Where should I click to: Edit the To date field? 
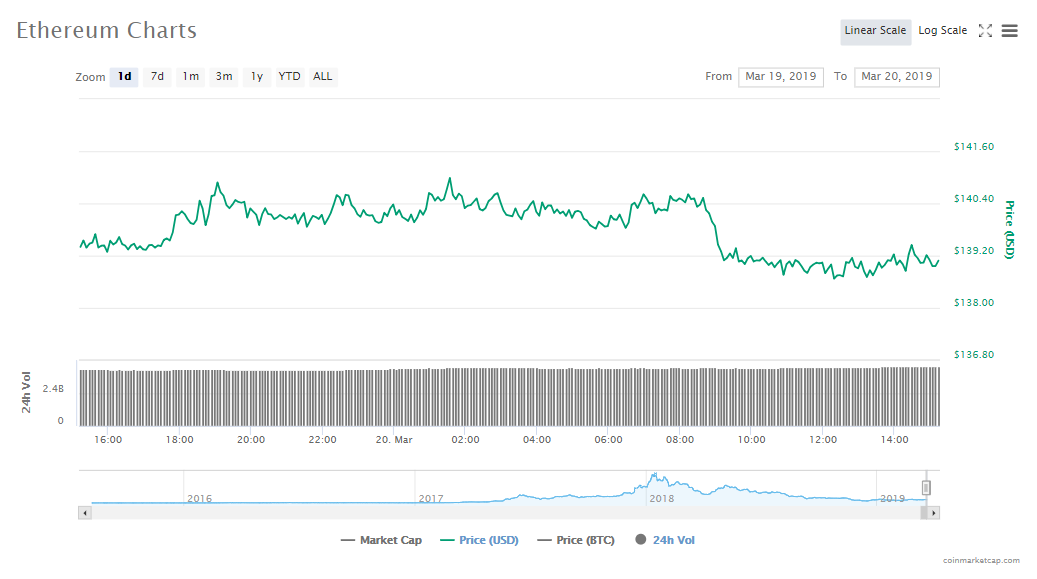click(896, 77)
